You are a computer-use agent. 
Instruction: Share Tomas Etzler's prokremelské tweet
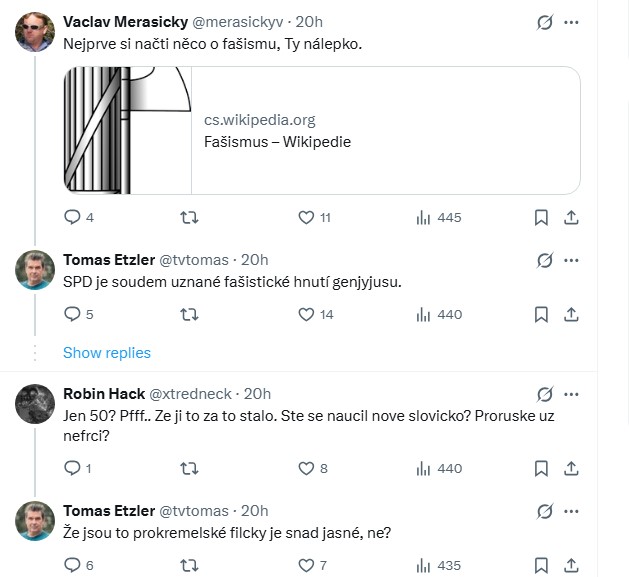571,565
